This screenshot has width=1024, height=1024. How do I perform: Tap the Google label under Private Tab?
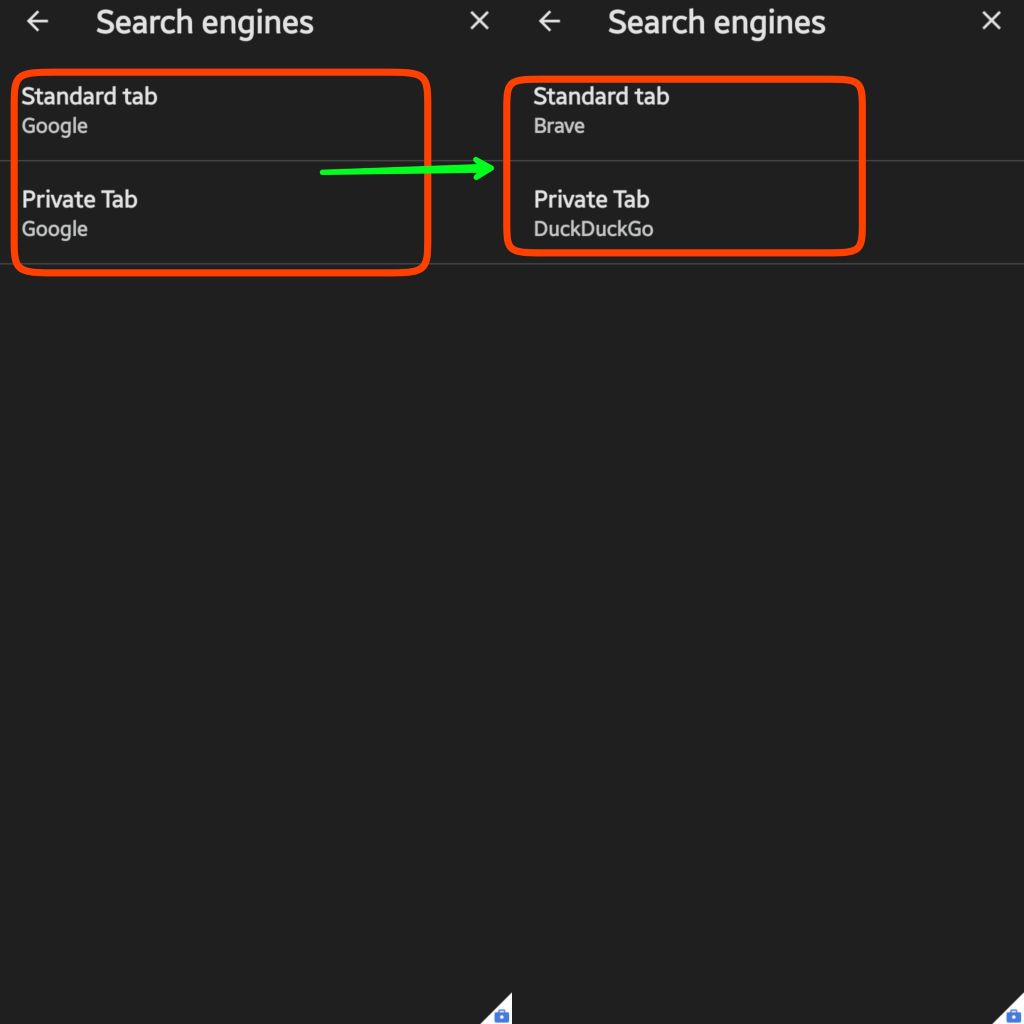(55, 229)
